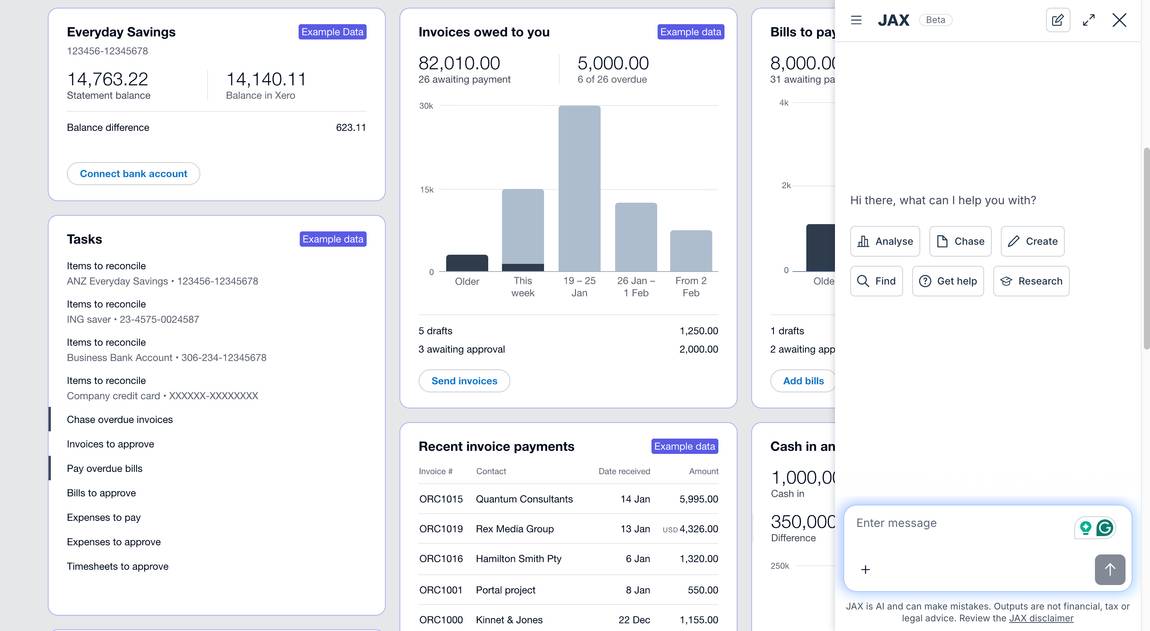Select the Chase quick action
This screenshot has width=1150, height=631.
click(x=960, y=241)
